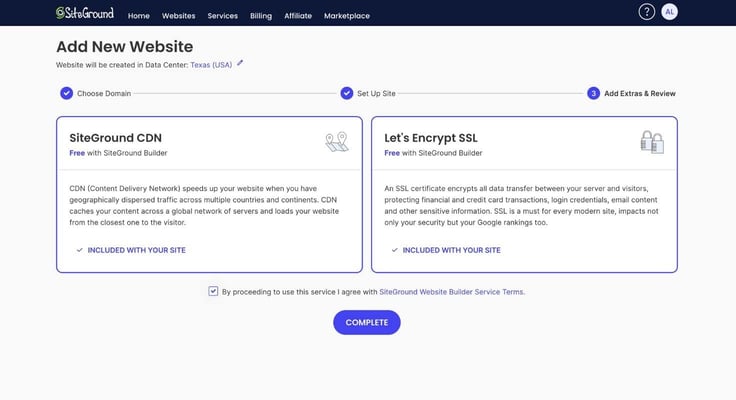Click the CDN included checkmark icon
The height and width of the screenshot is (400, 736).
(79, 250)
